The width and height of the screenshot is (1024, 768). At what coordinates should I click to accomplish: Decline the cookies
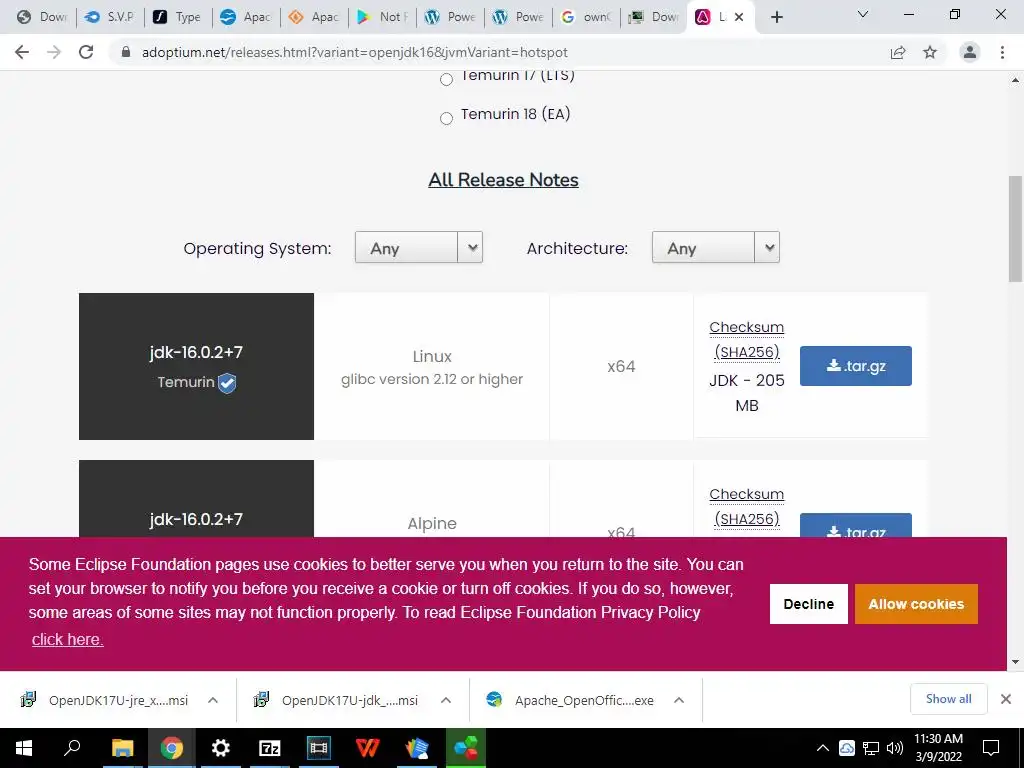(x=808, y=604)
